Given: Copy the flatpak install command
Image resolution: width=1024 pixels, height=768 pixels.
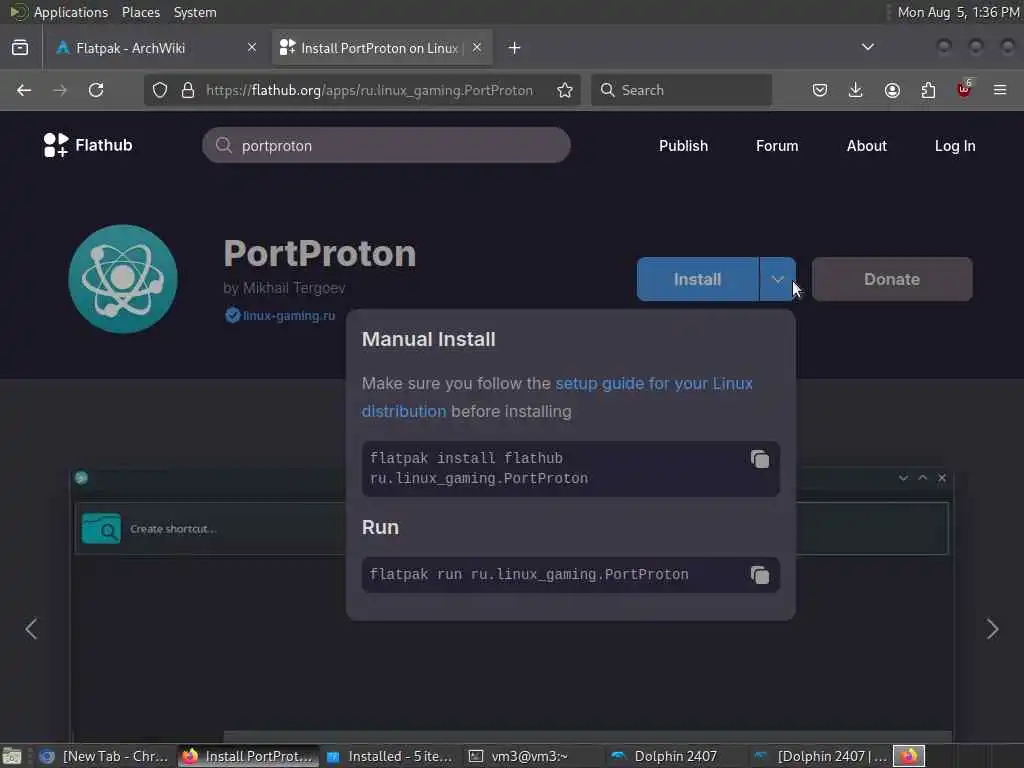Looking at the screenshot, I should 760,459.
